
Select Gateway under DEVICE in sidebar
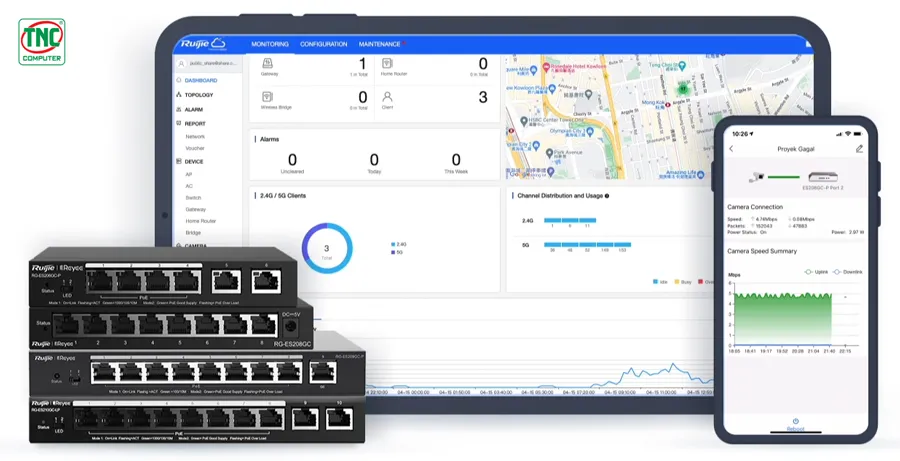pos(196,210)
